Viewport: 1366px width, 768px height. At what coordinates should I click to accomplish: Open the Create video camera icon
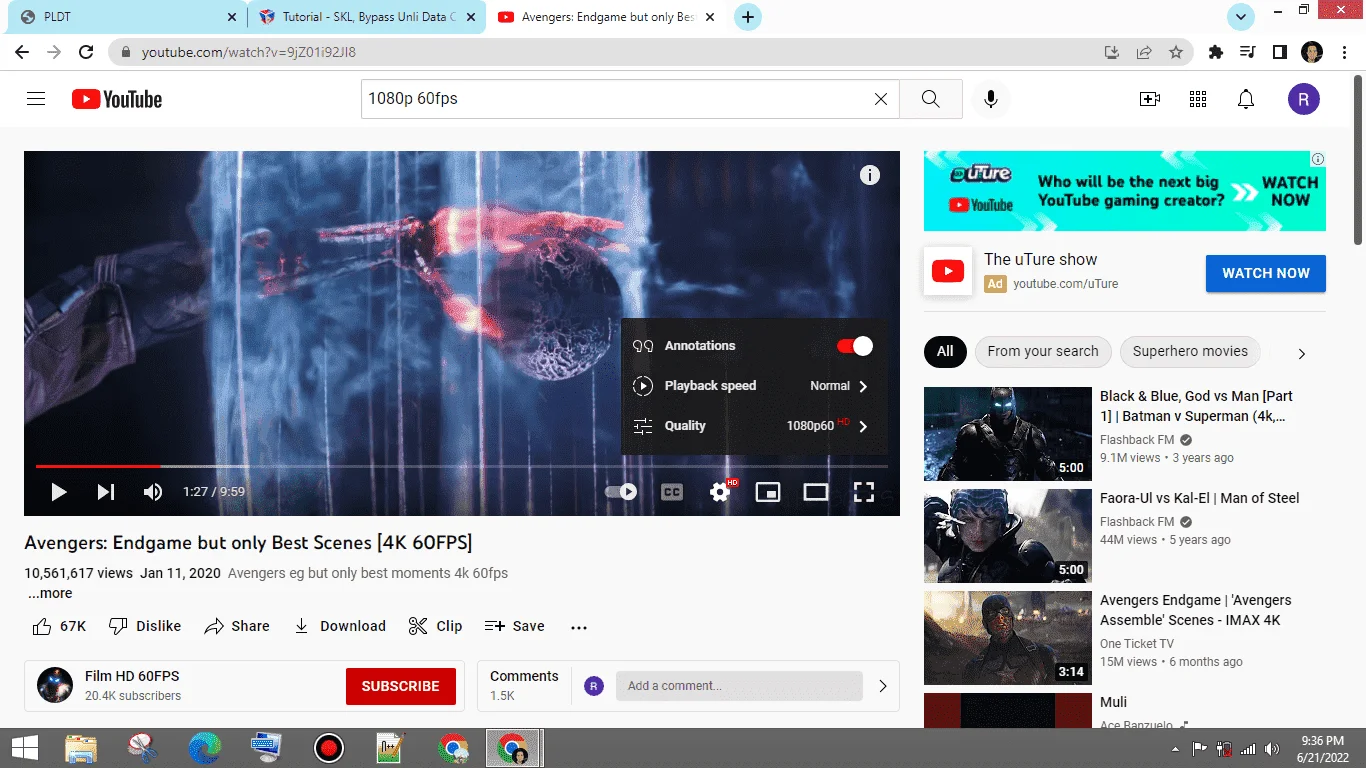[x=1150, y=99]
